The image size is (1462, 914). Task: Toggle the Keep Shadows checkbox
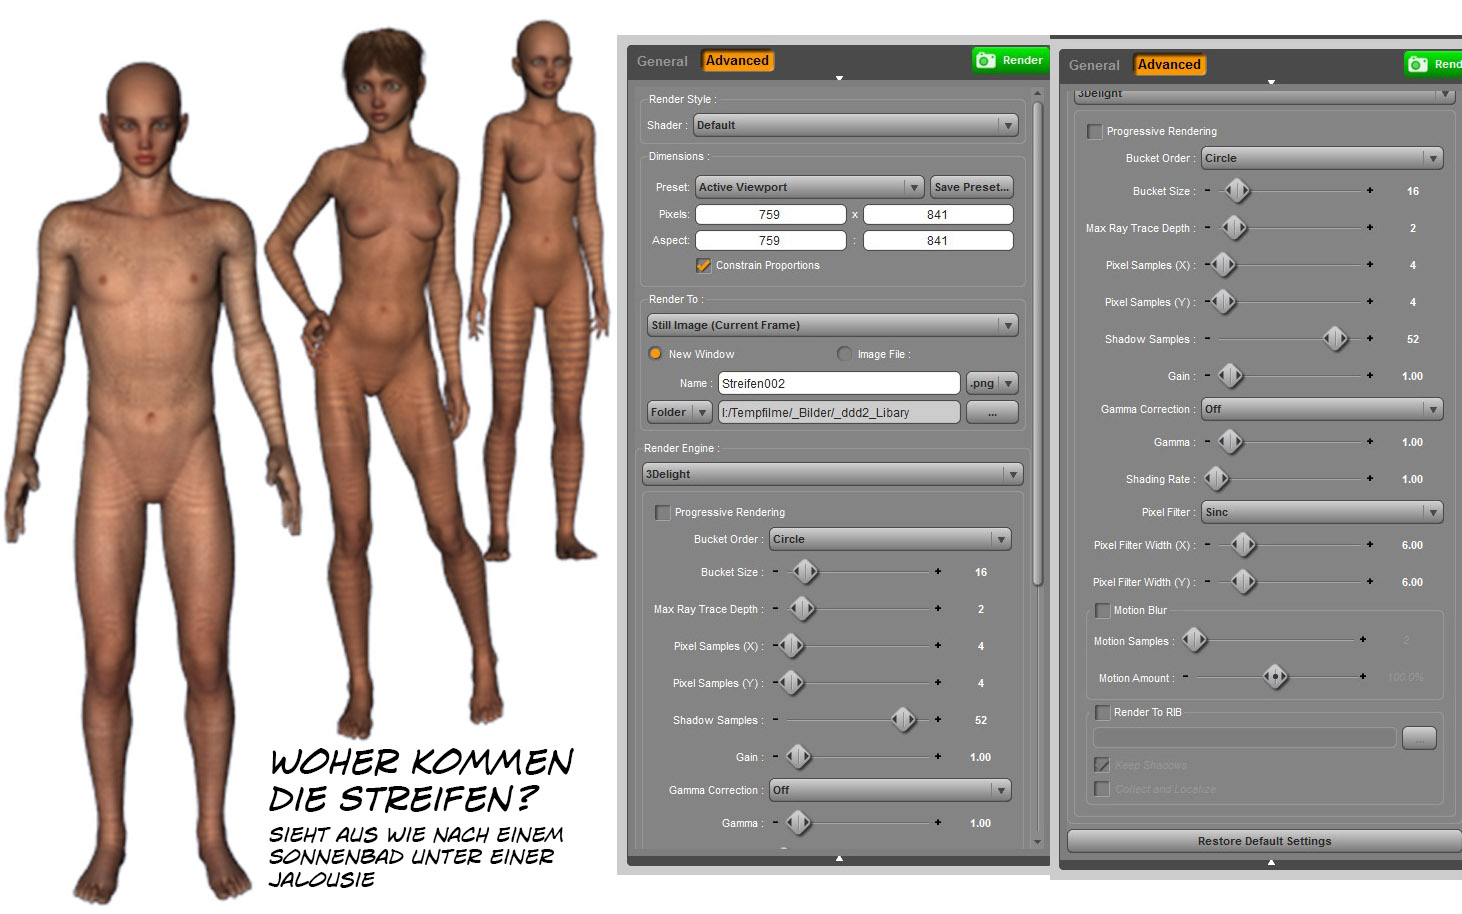point(1102,765)
